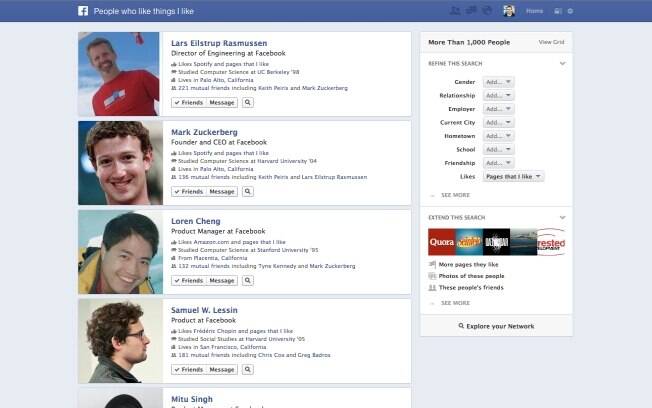Switch to View Grid
Image resolution: width=652 pixels, height=408 pixels.
click(x=551, y=42)
